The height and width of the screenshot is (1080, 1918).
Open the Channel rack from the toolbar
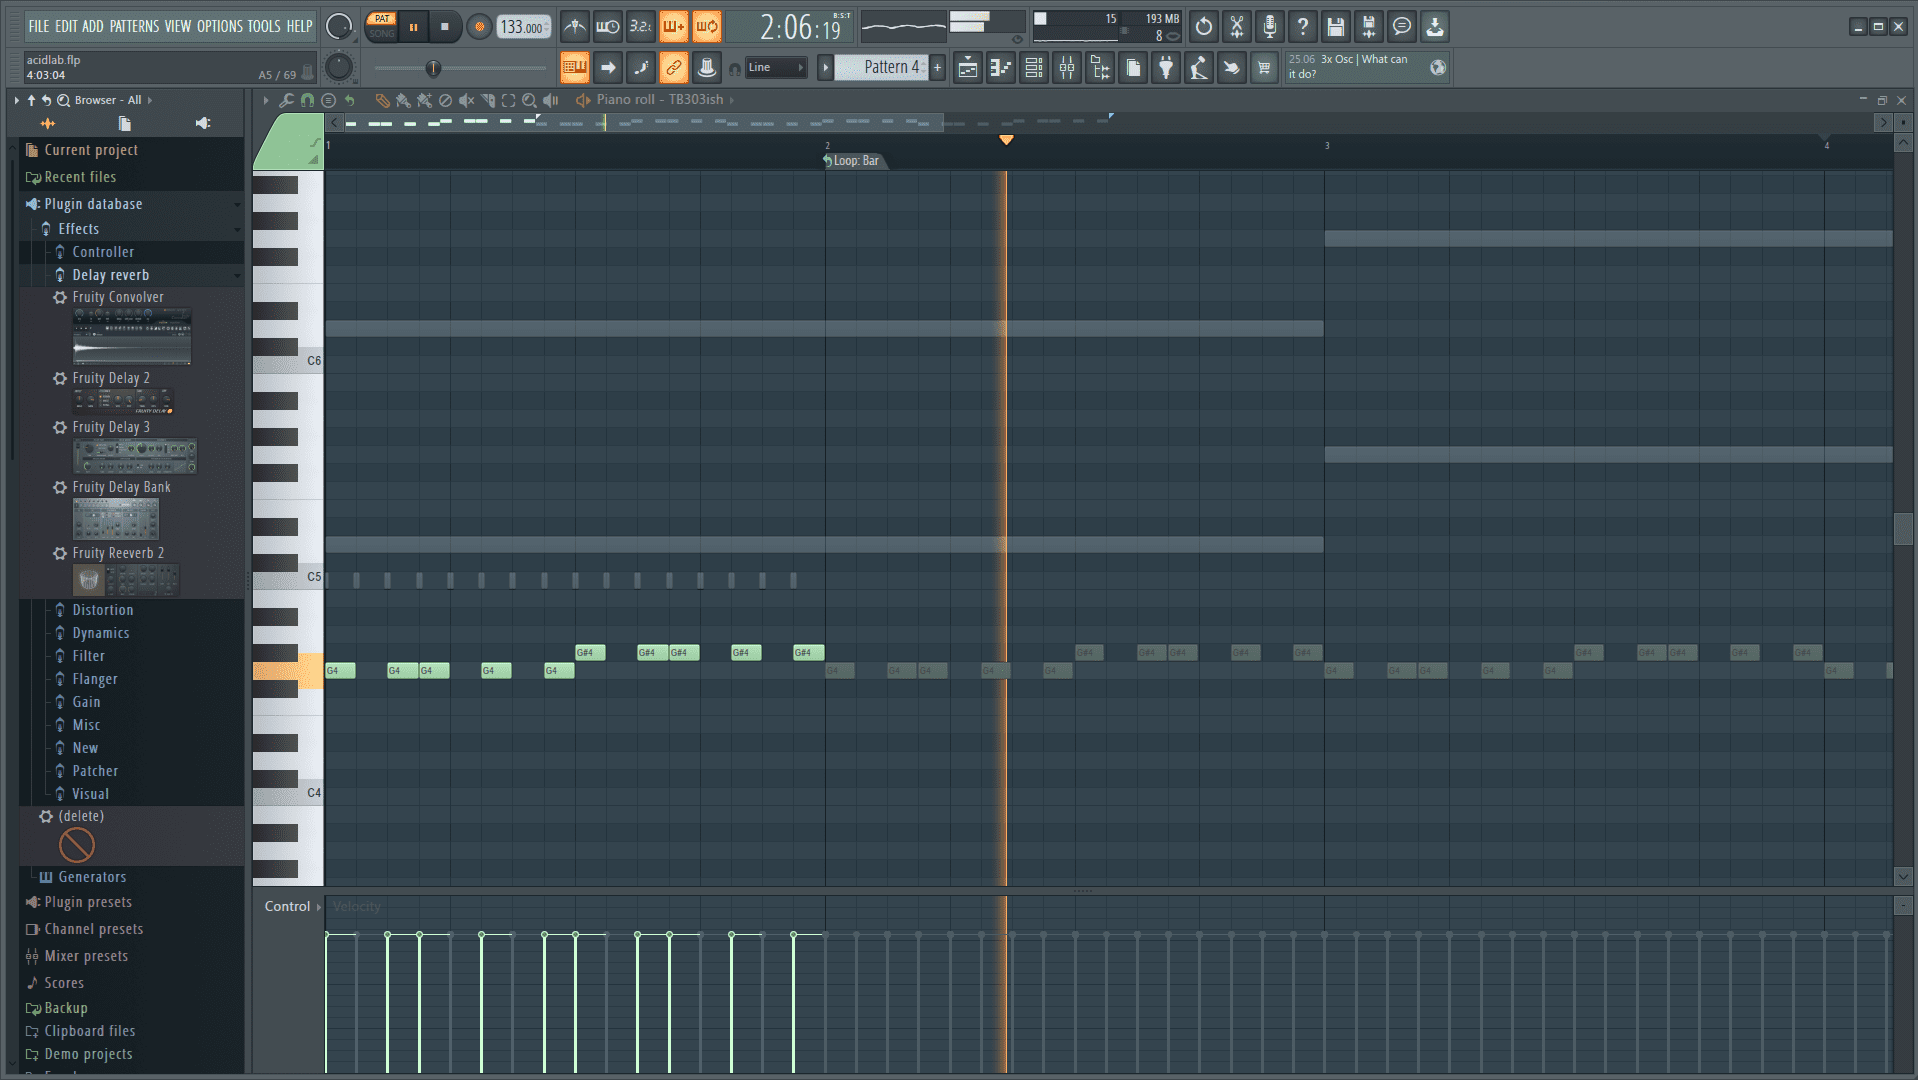click(1033, 67)
